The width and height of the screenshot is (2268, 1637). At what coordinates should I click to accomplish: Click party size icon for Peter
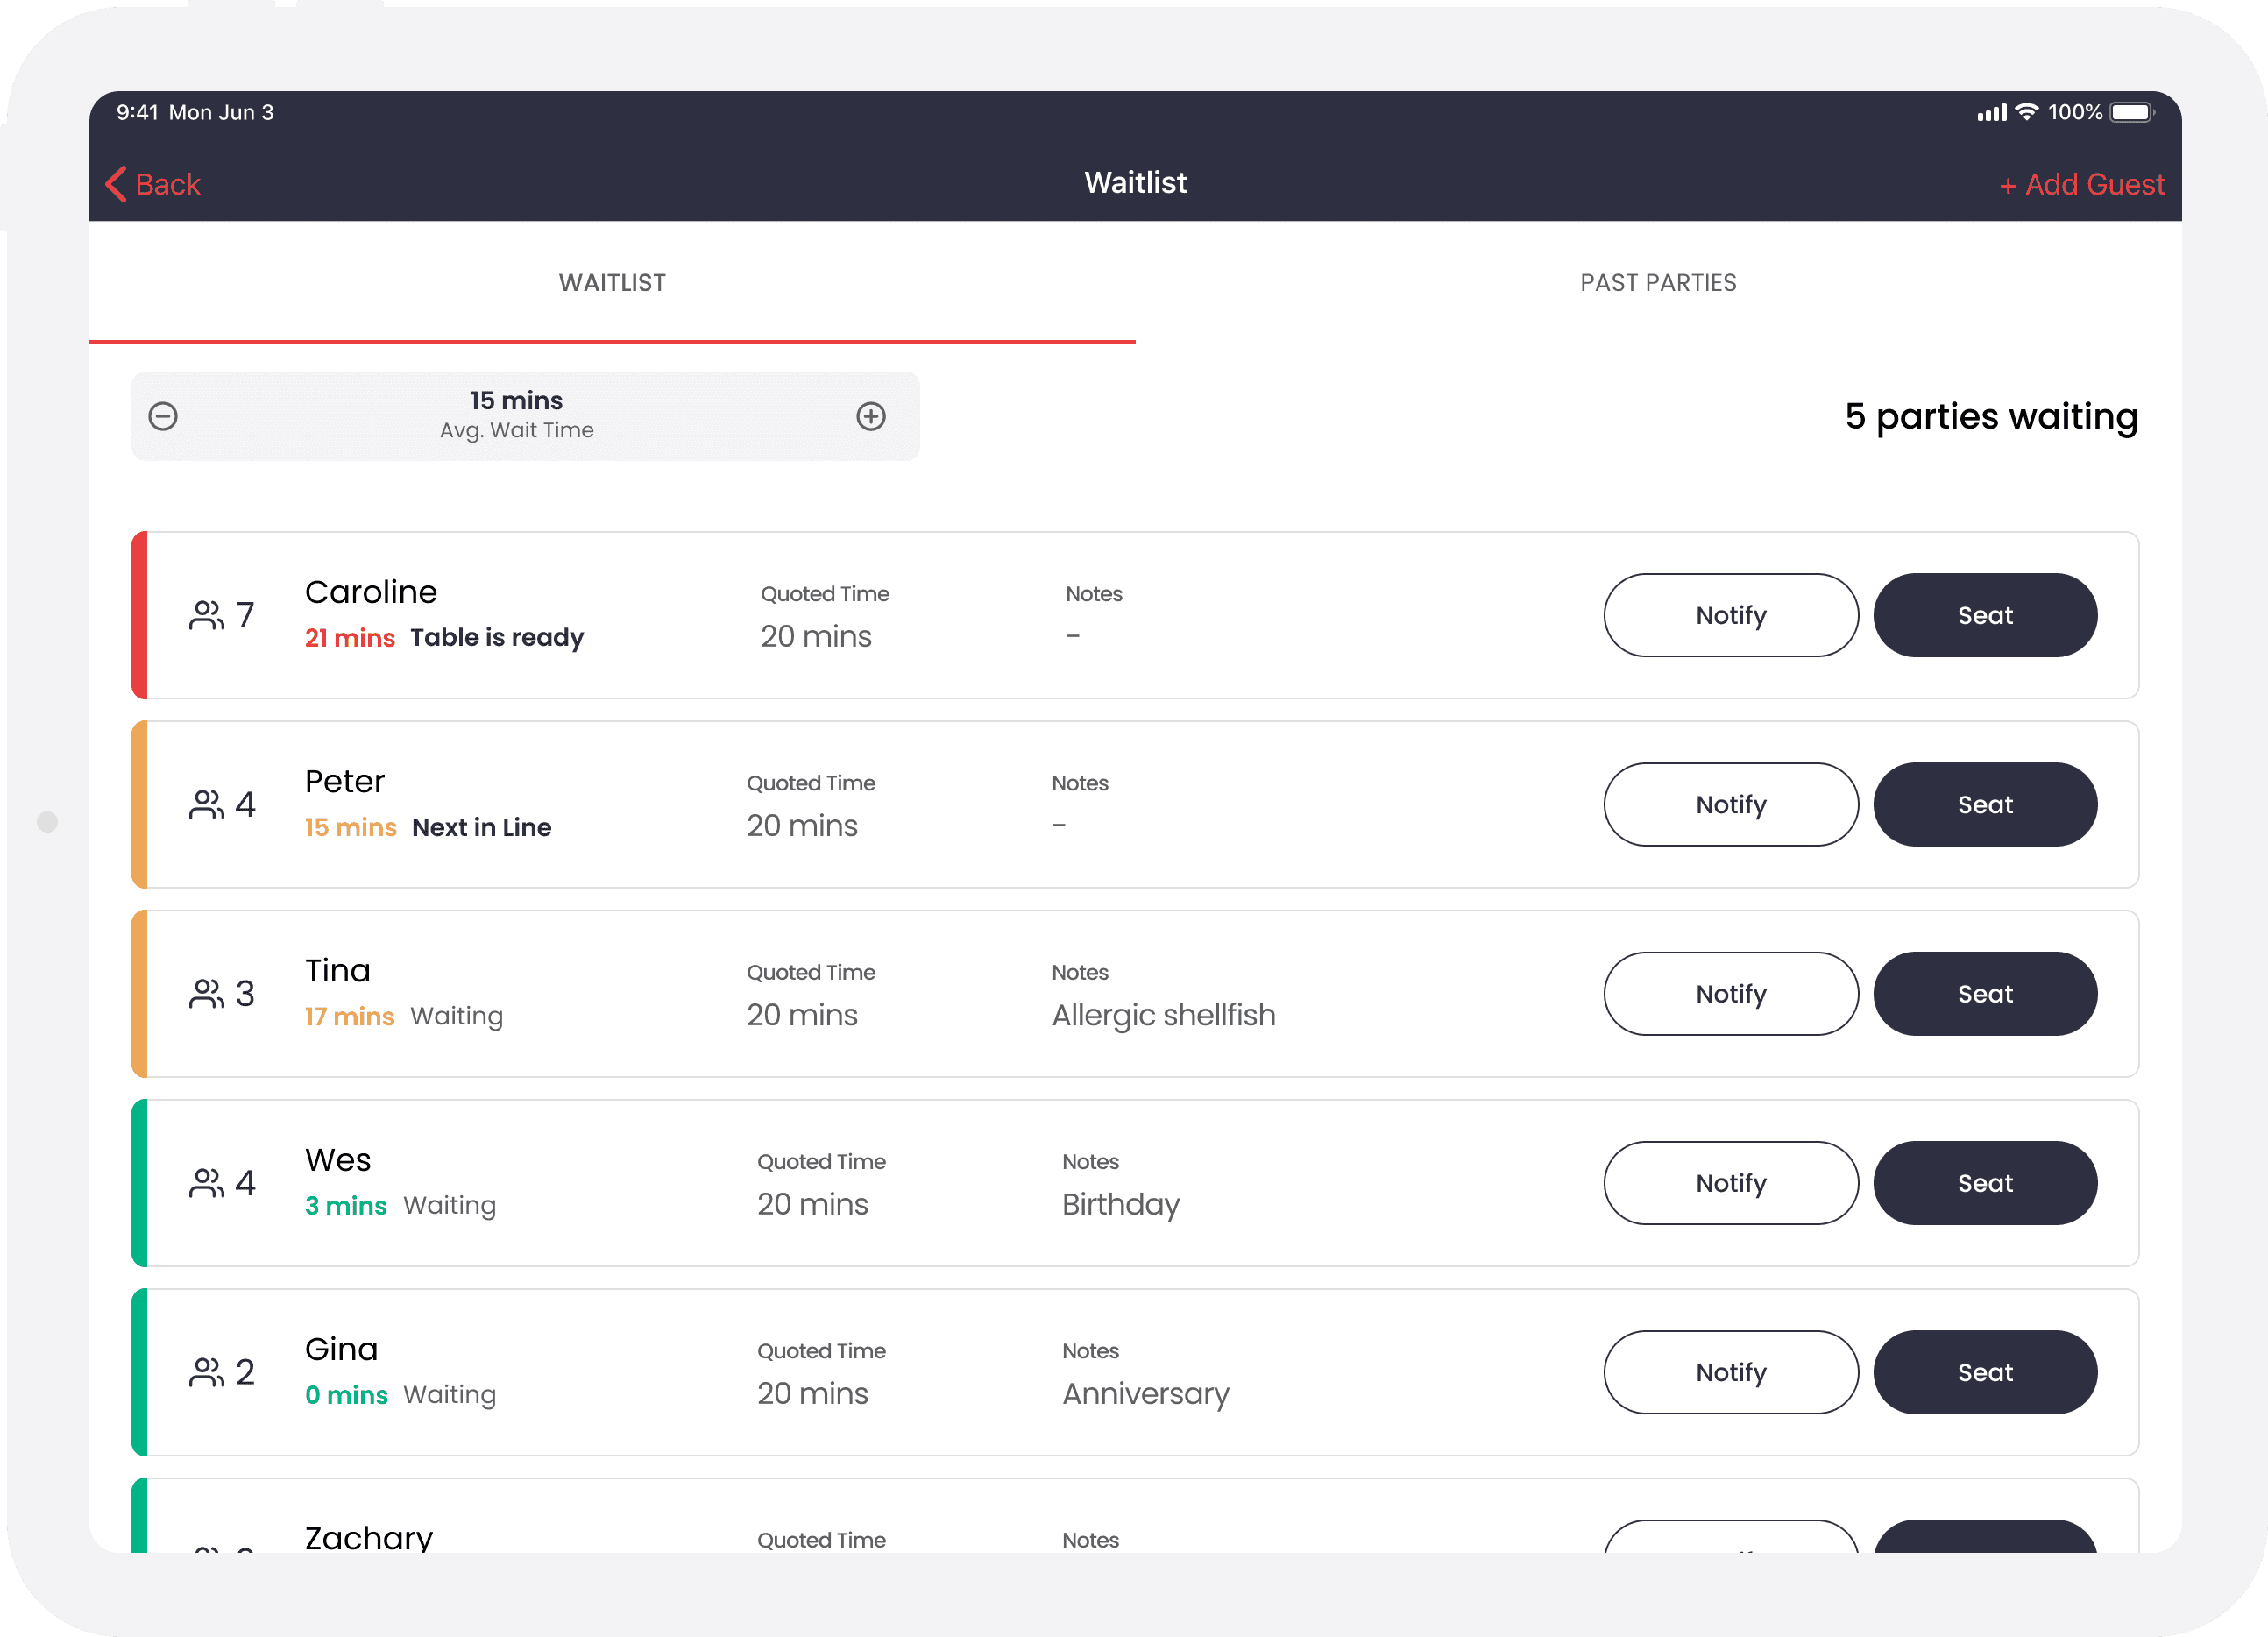207,805
